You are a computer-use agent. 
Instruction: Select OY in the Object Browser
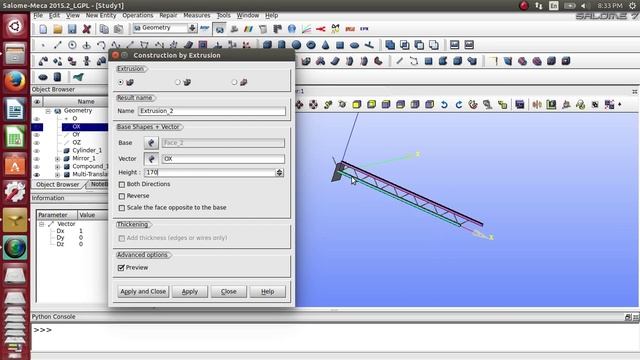pos(76,135)
